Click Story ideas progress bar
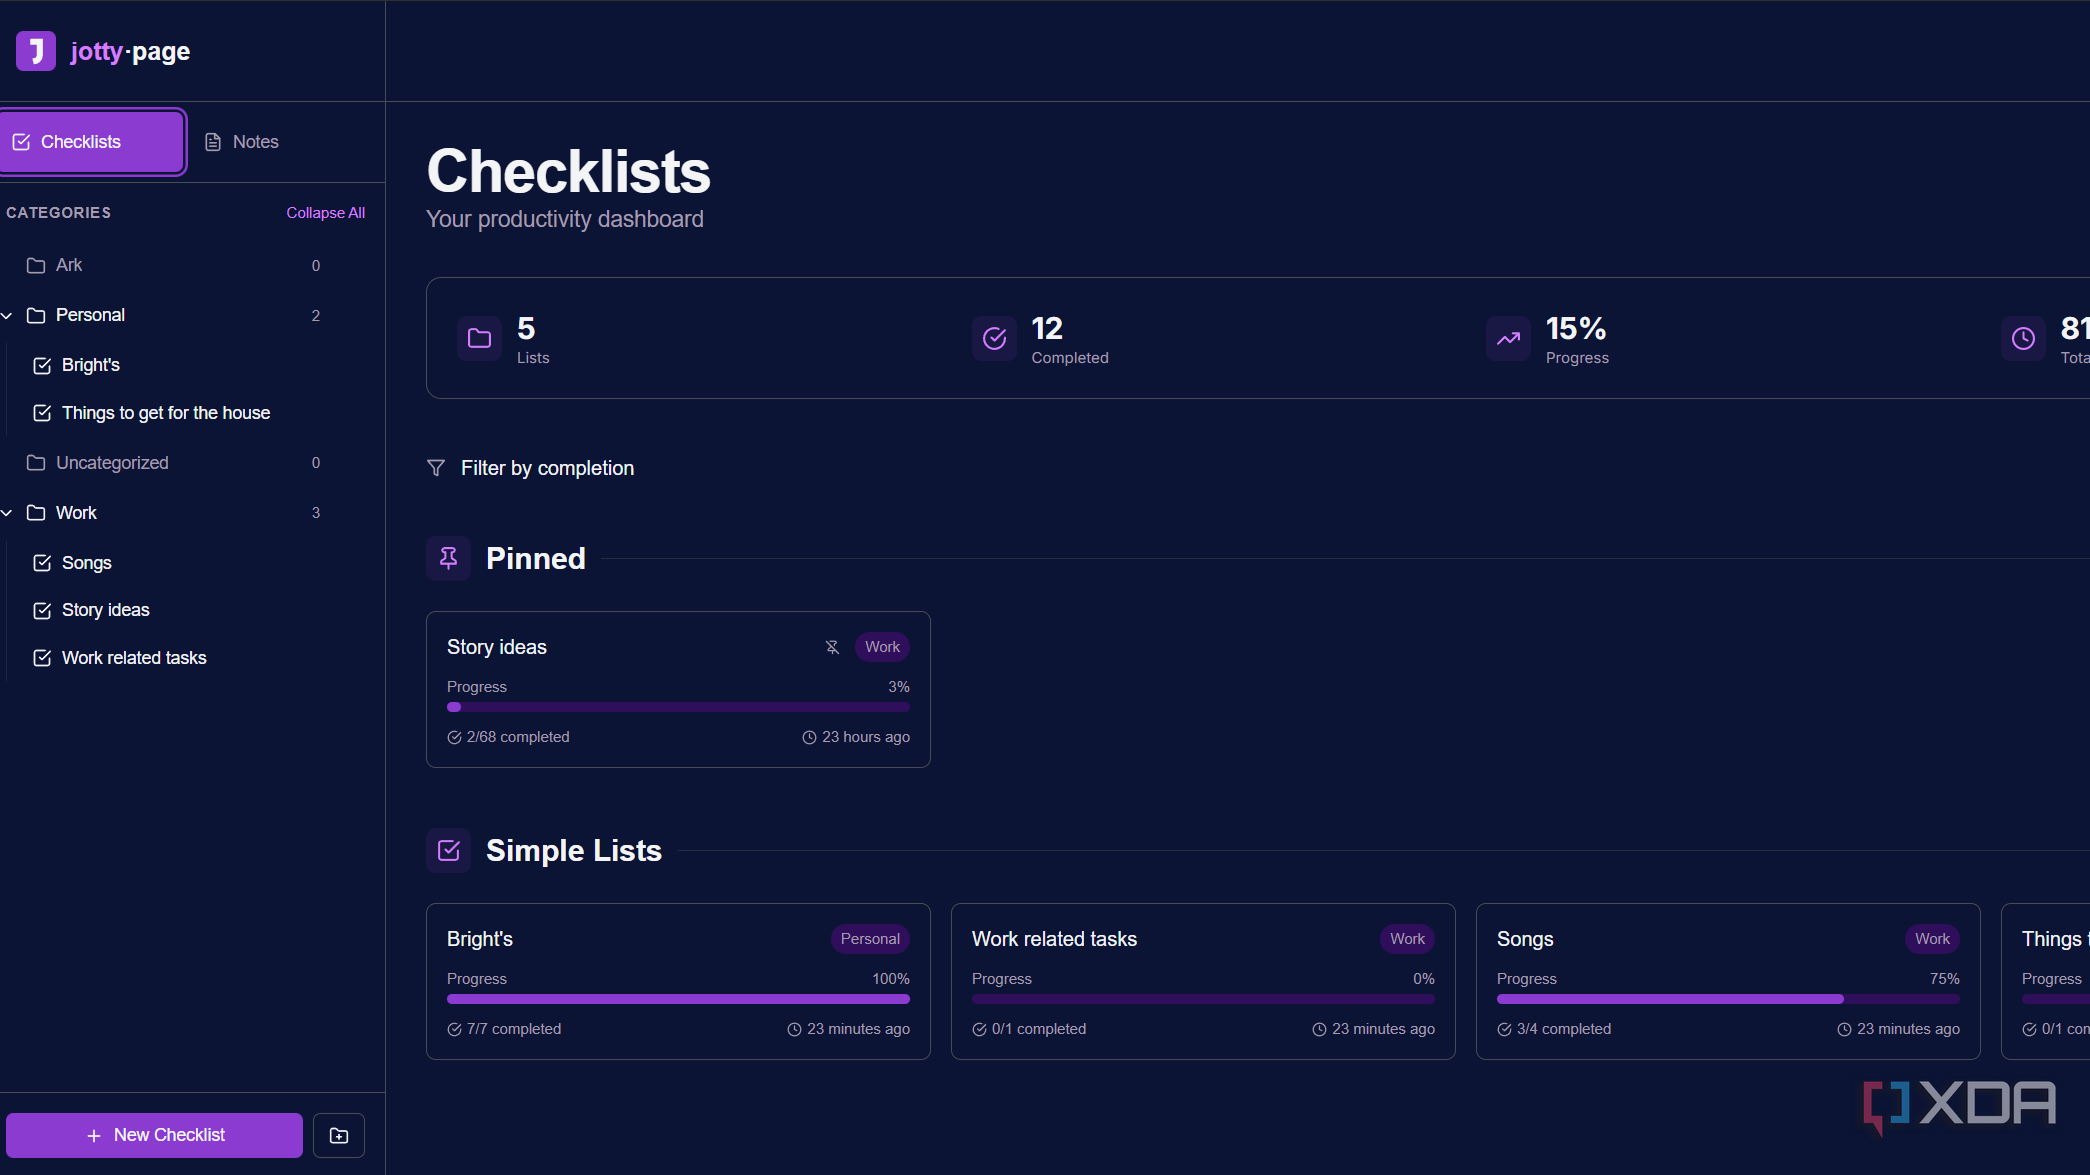The height and width of the screenshot is (1175, 2090). (x=678, y=707)
